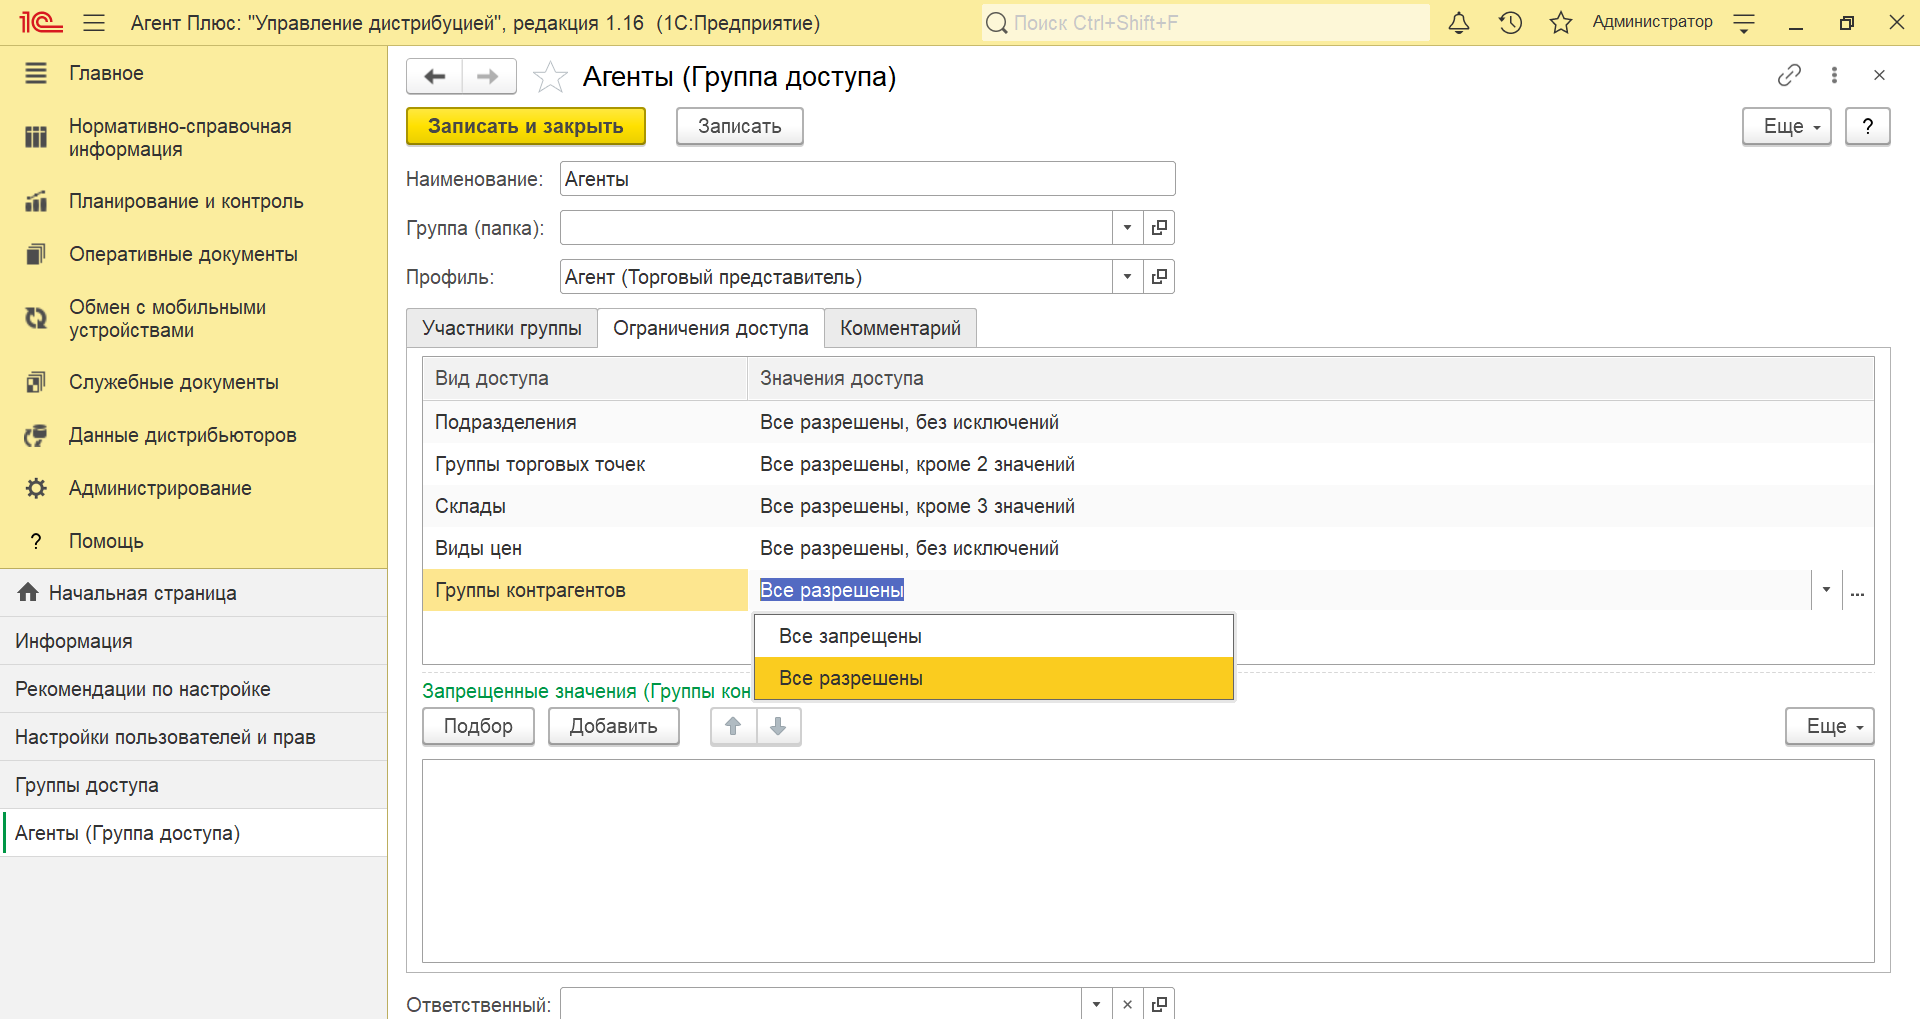Click Записать и закрыть button
1920x1019 pixels.
[526, 127]
